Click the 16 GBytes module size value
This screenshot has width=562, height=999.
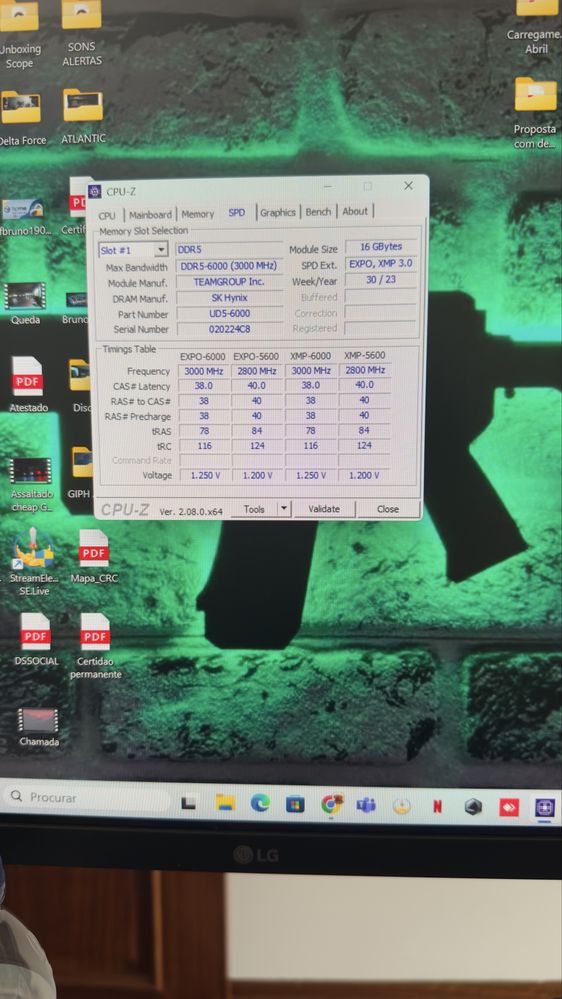[381, 247]
